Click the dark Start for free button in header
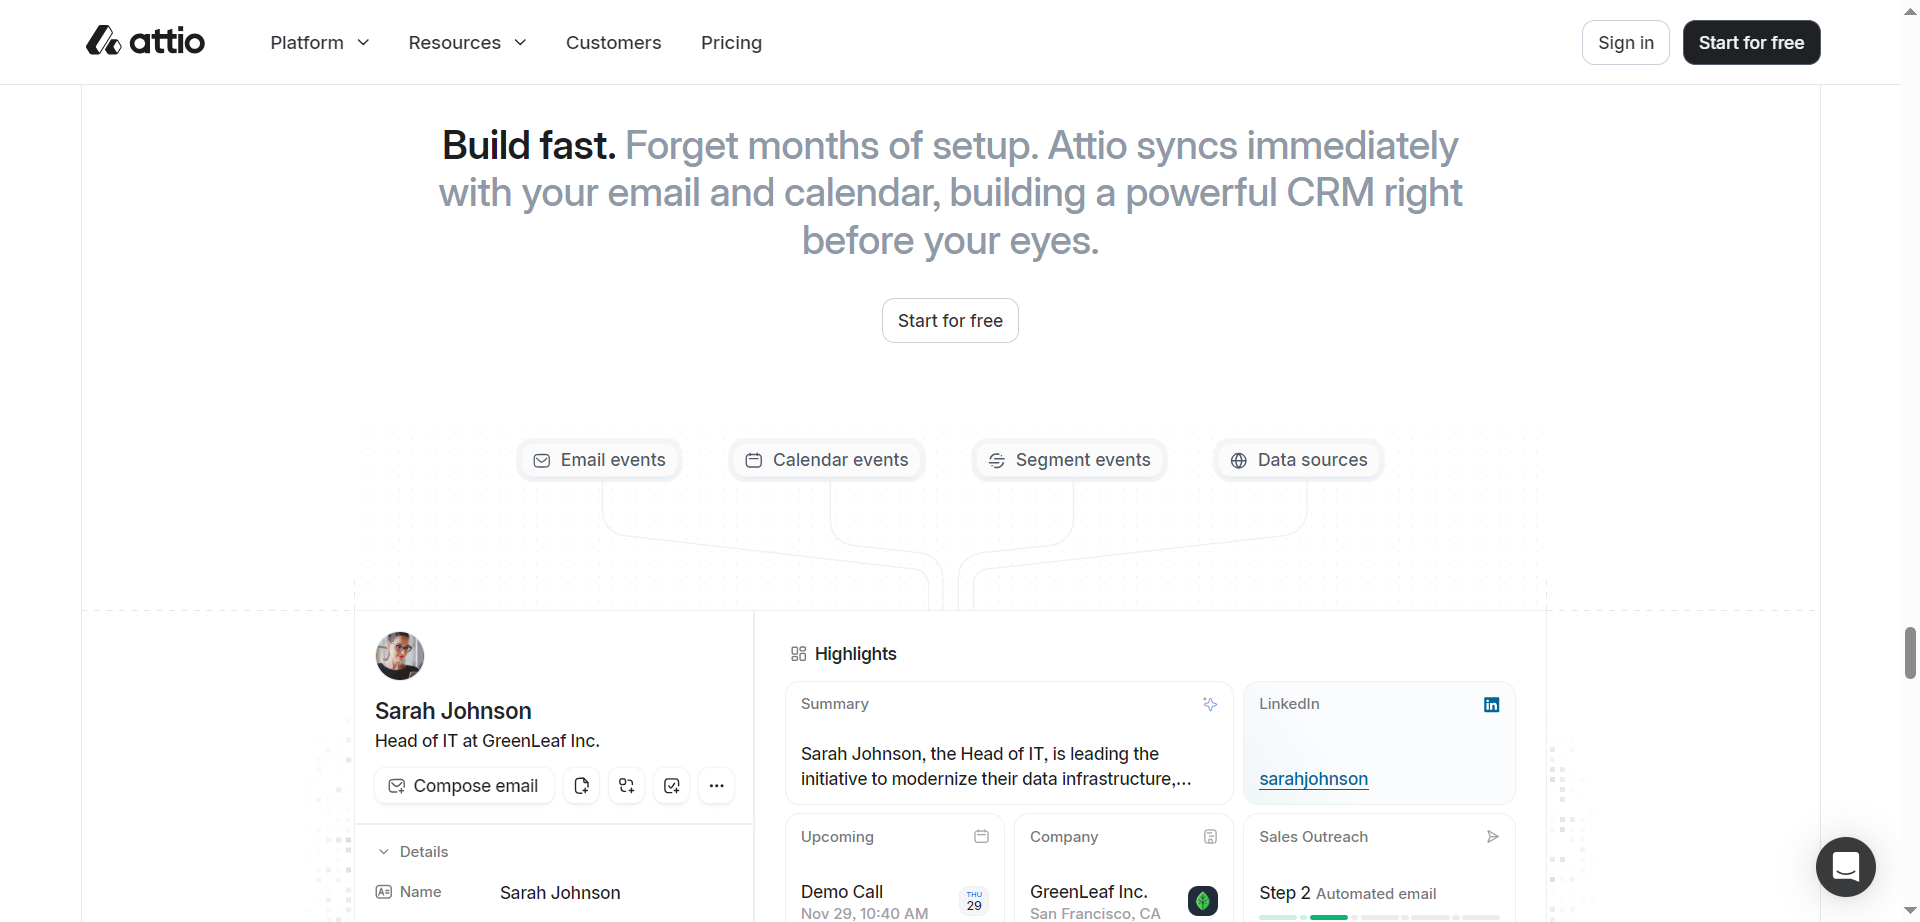Screen dimensions: 1920x922 tap(1751, 43)
